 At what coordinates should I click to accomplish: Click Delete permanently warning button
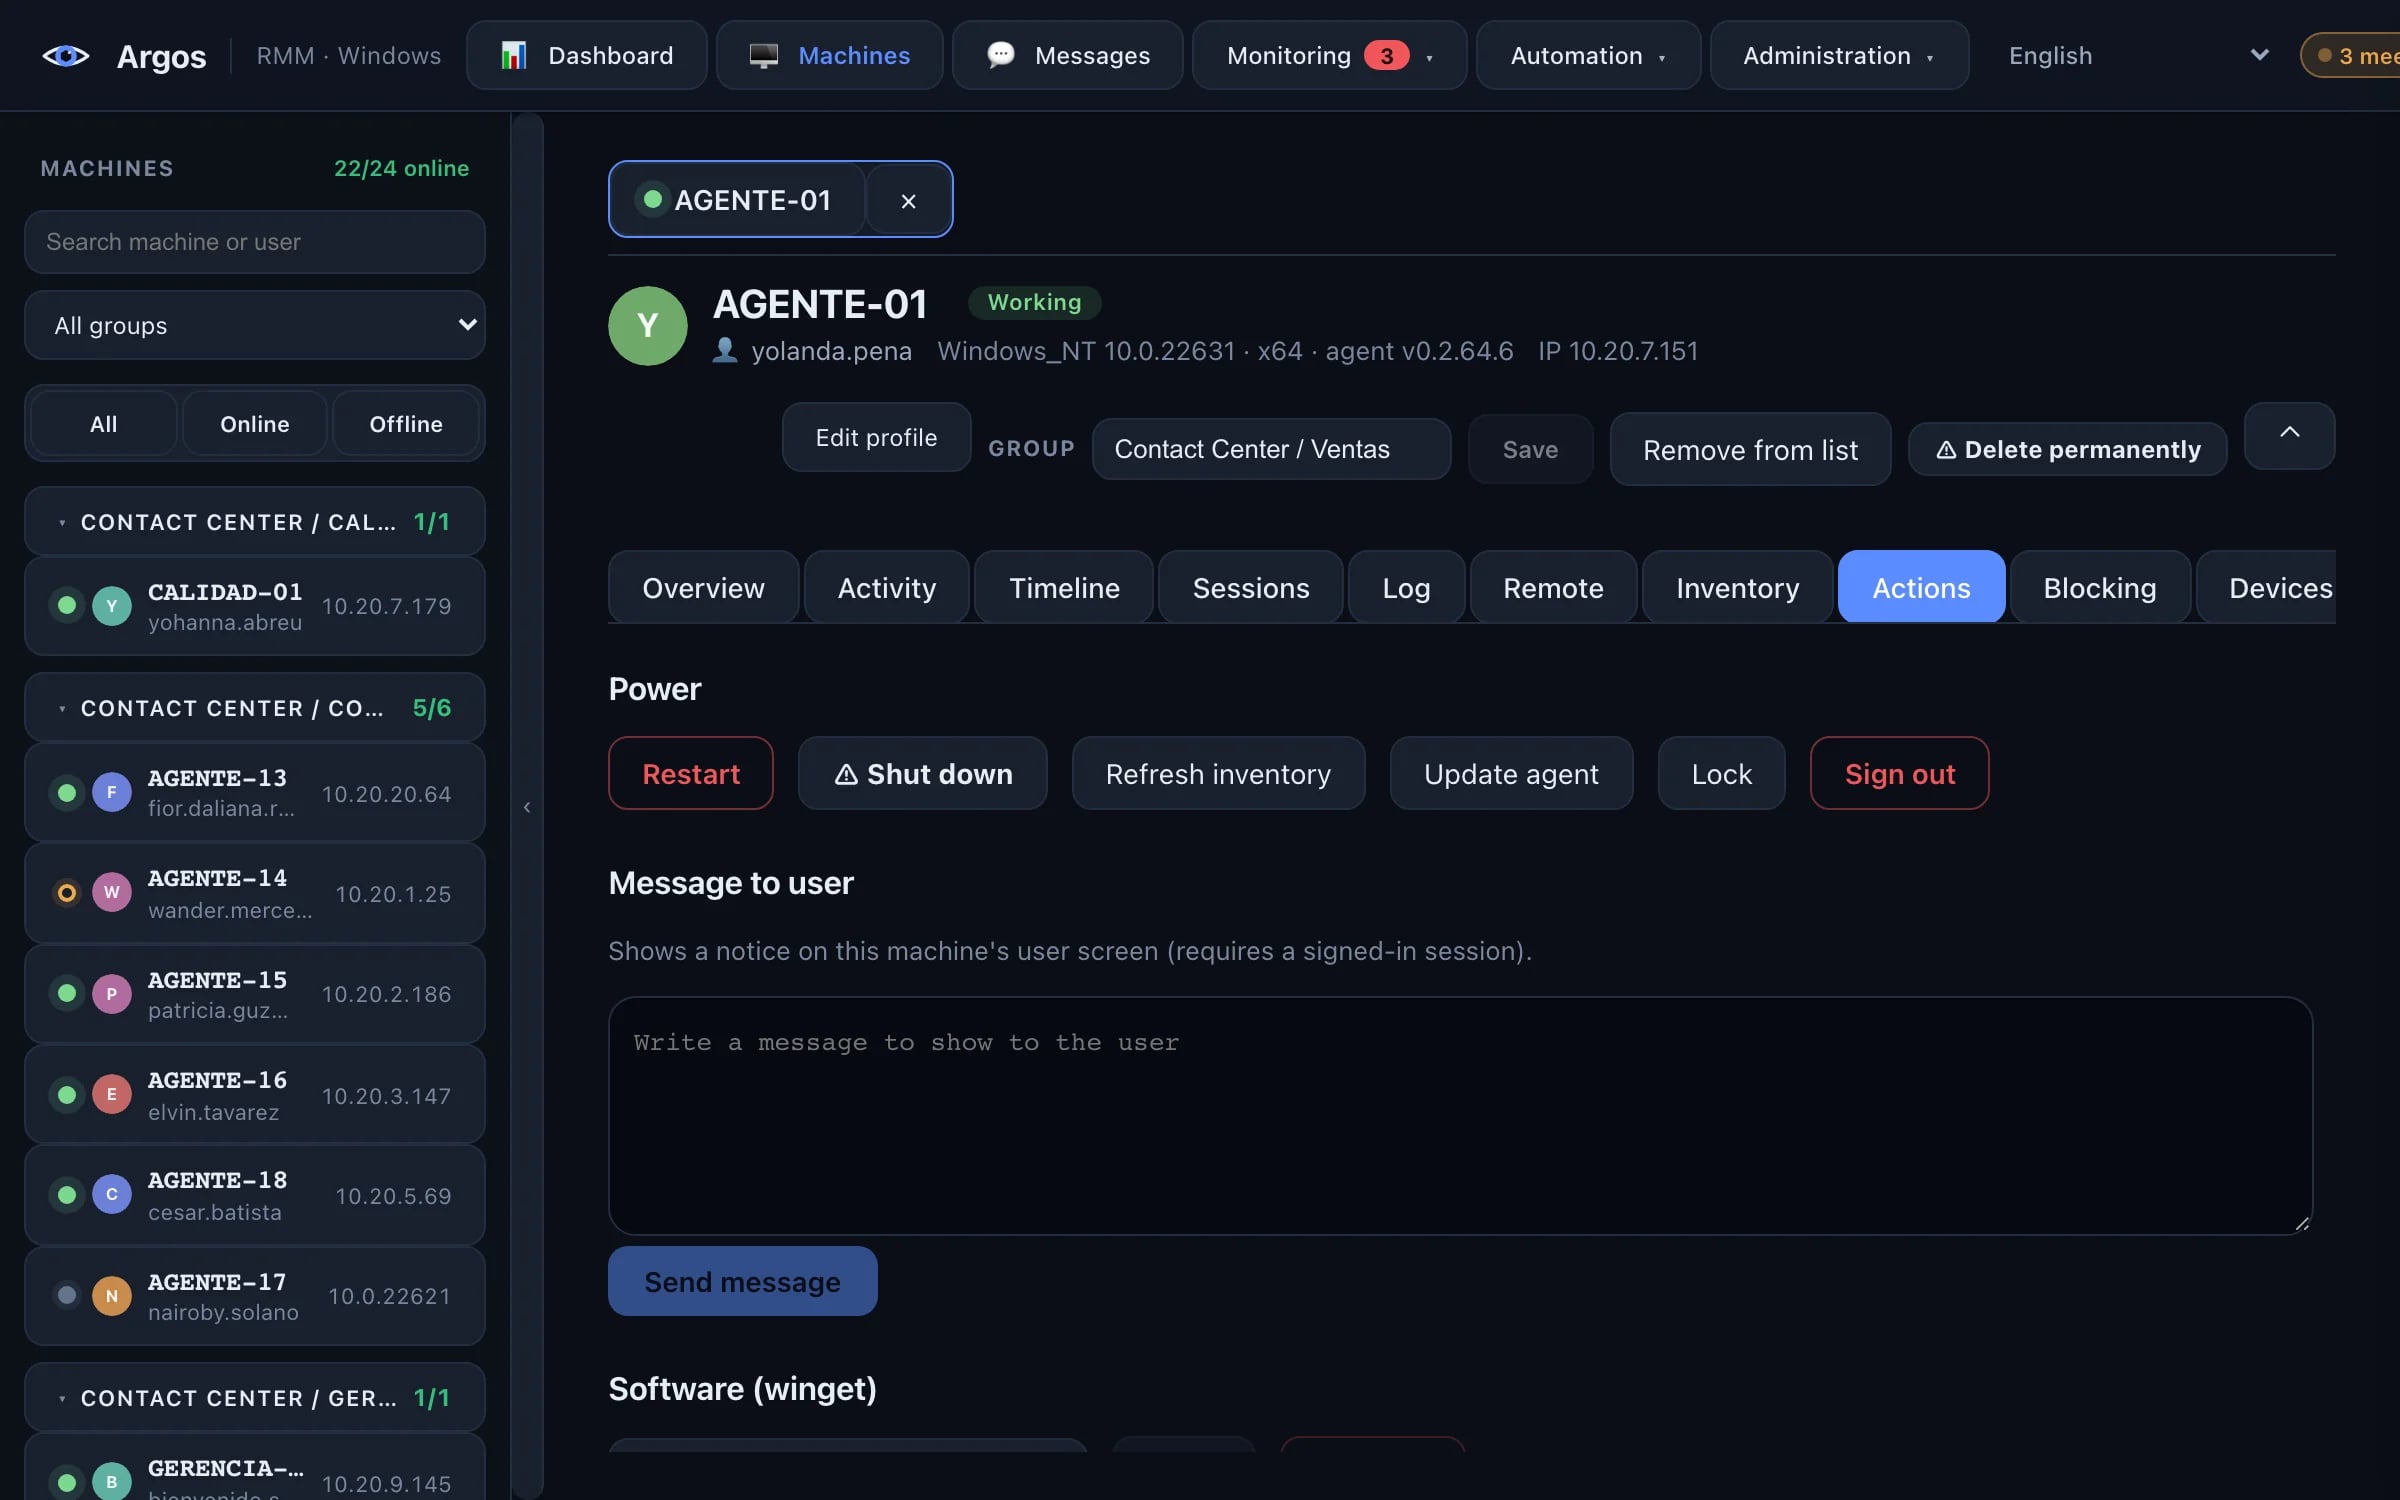pyautogui.click(x=2068, y=450)
